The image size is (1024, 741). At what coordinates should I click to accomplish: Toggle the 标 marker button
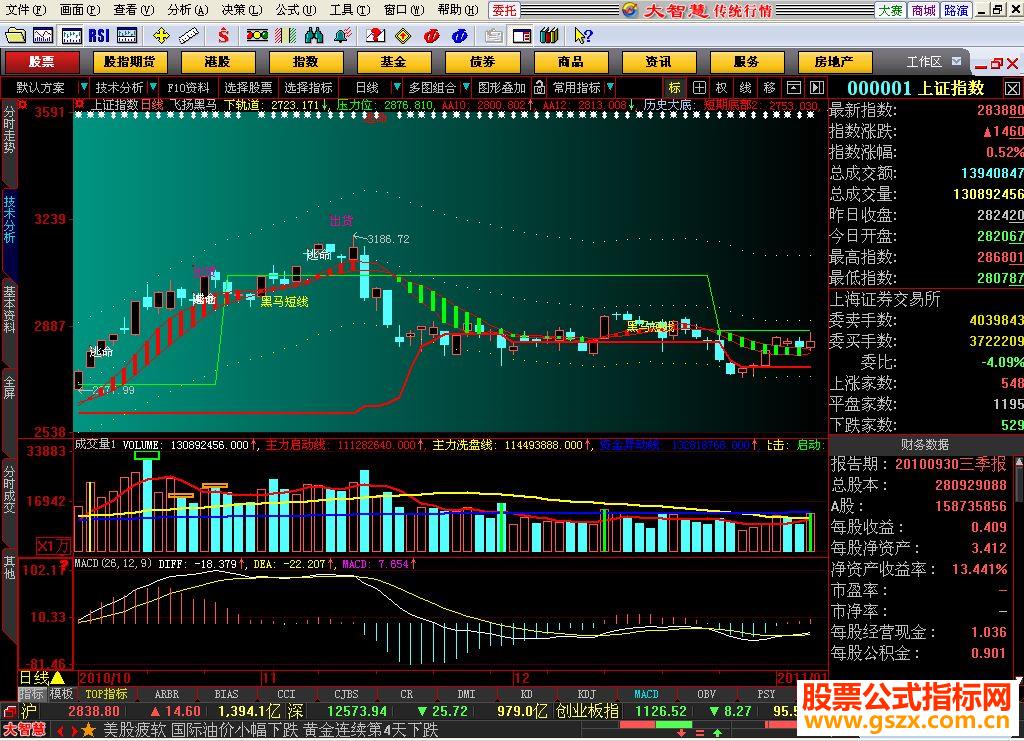tap(675, 87)
